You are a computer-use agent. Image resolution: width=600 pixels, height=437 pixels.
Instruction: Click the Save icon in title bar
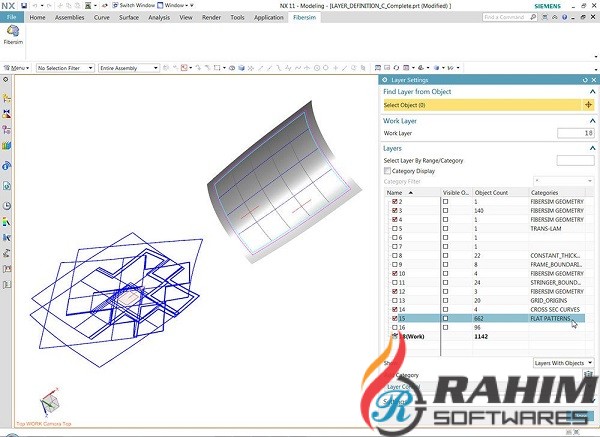(x=24, y=6)
